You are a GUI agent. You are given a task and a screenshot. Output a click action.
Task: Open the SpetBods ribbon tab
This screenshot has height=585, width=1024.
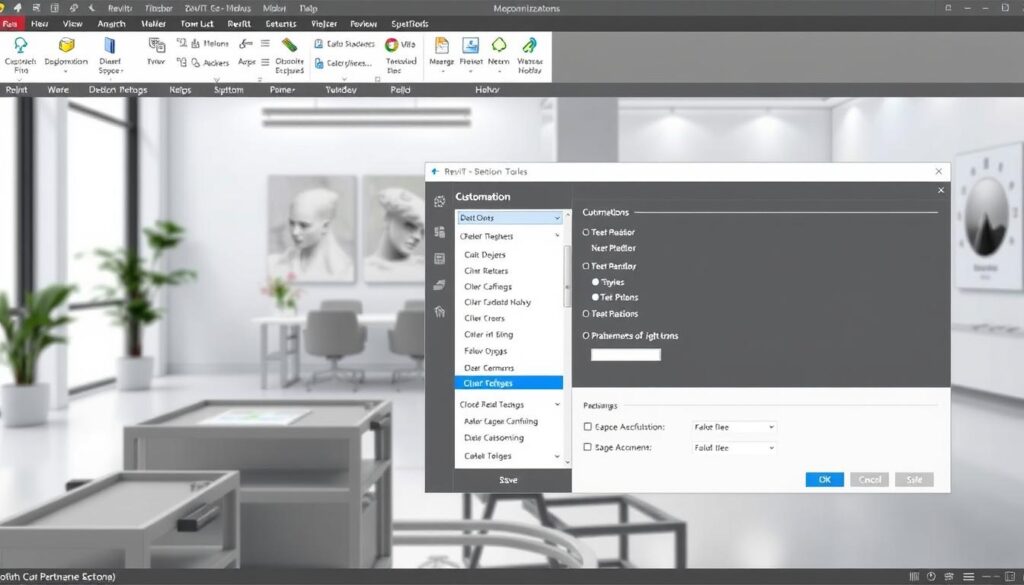point(409,24)
